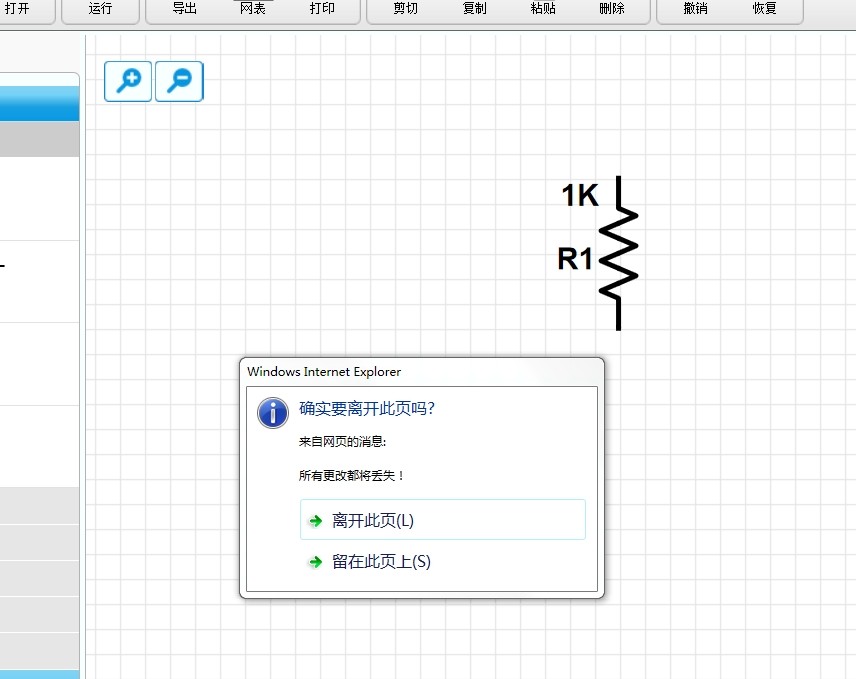Choose 离开此页(L) in the dialog
Viewport: 856px width, 679px height.
(x=443, y=520)
